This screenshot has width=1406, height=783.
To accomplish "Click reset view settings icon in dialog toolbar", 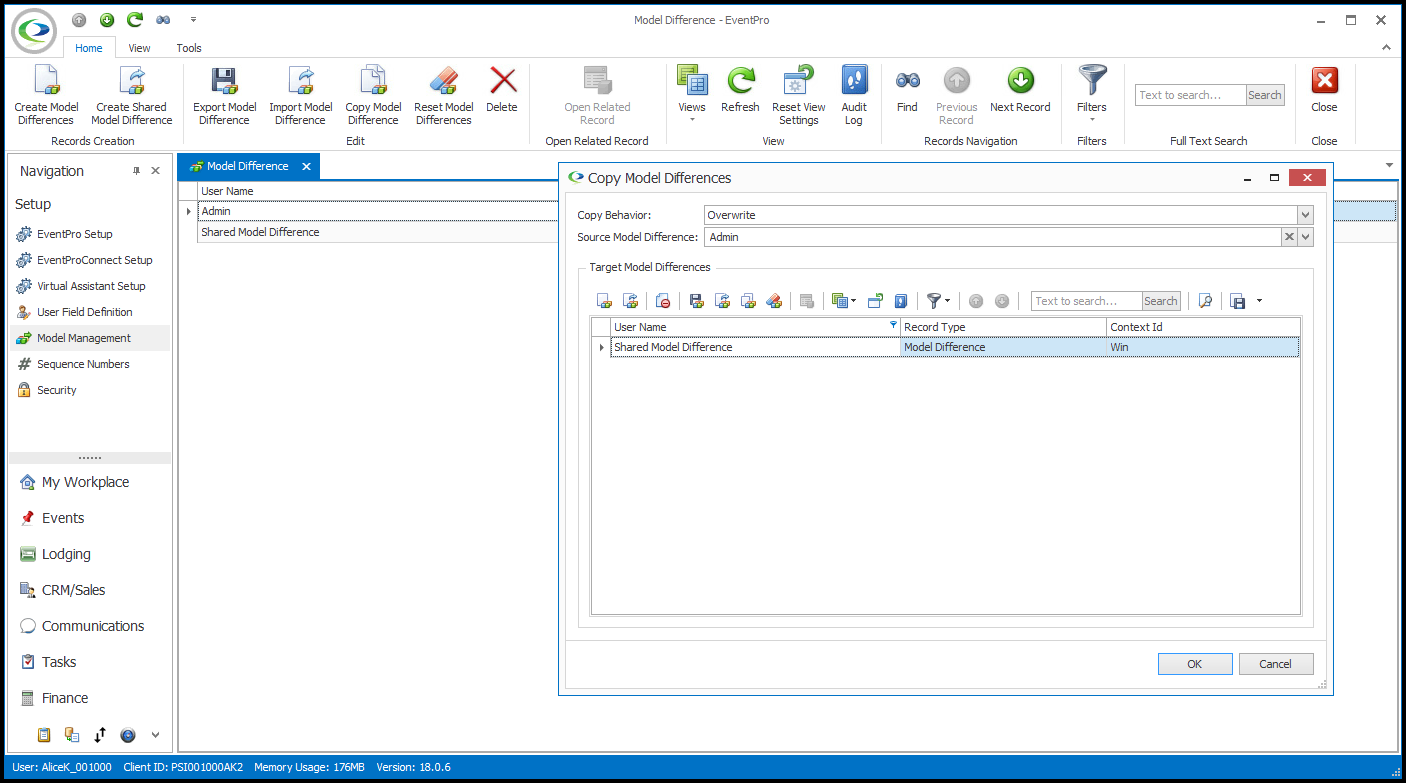I will 875,301.
